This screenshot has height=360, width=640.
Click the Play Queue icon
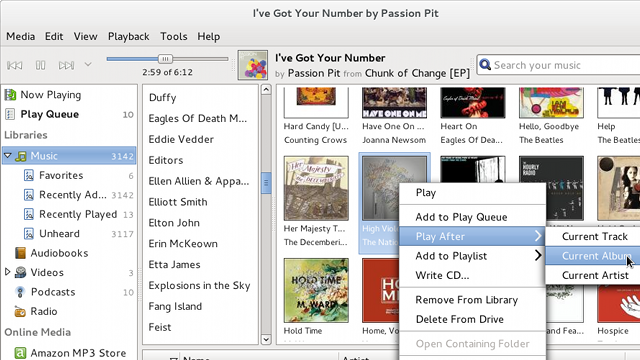10,114
